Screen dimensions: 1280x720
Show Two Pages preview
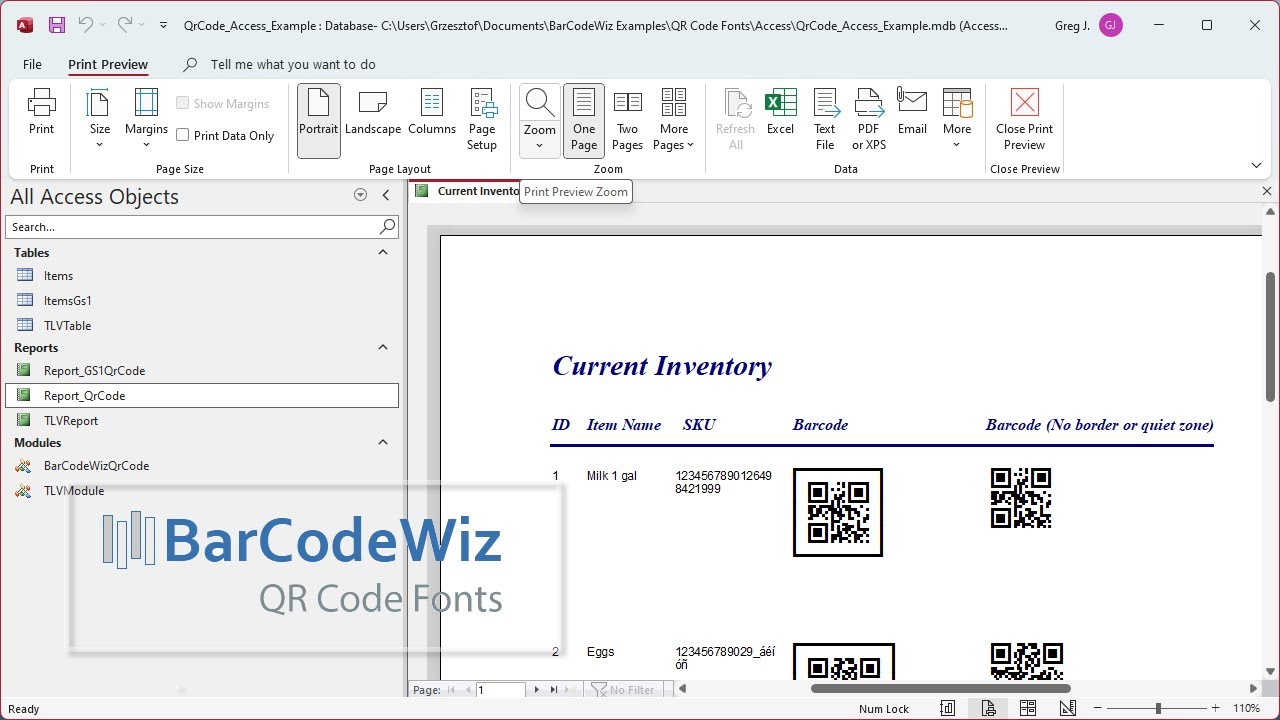627,120
